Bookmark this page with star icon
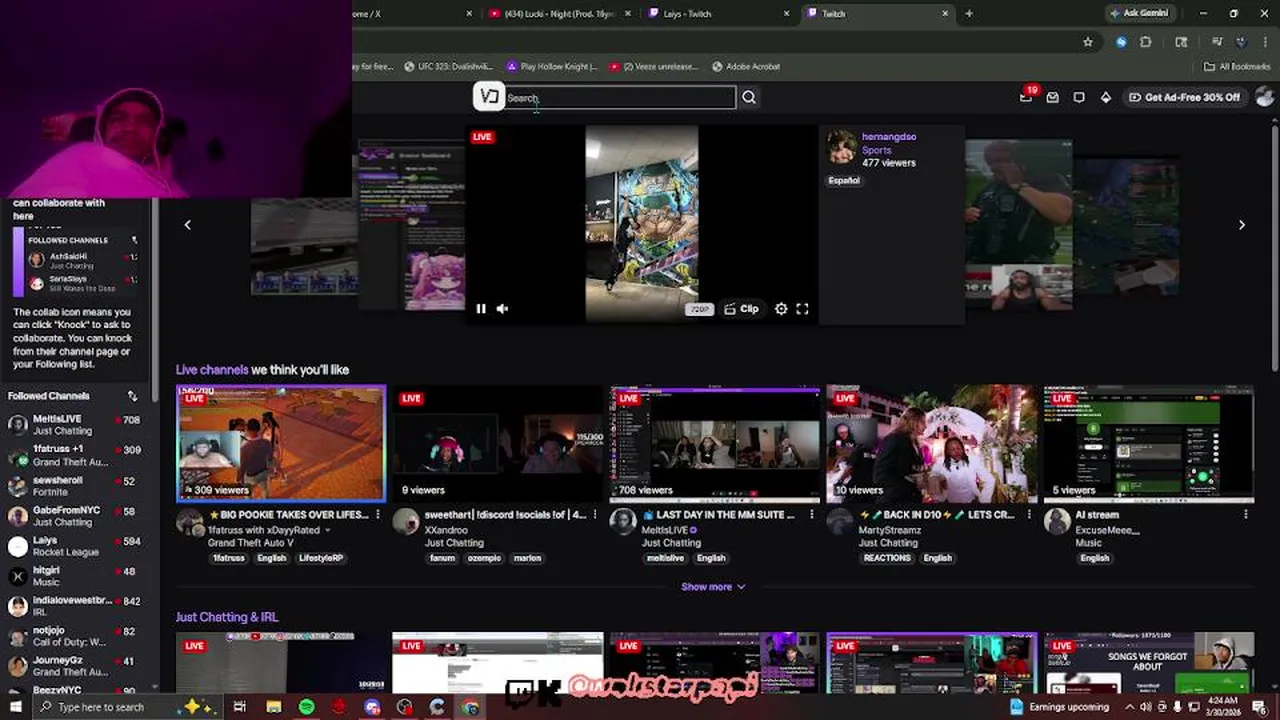This screenshot has height=720, width=1280. (x=1088, y=42)
